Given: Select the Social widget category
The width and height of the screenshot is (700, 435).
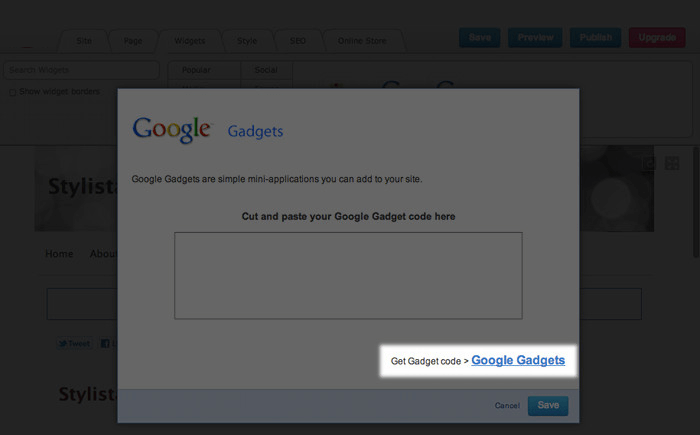Looking at the screenshot, I should pos(266,70).
